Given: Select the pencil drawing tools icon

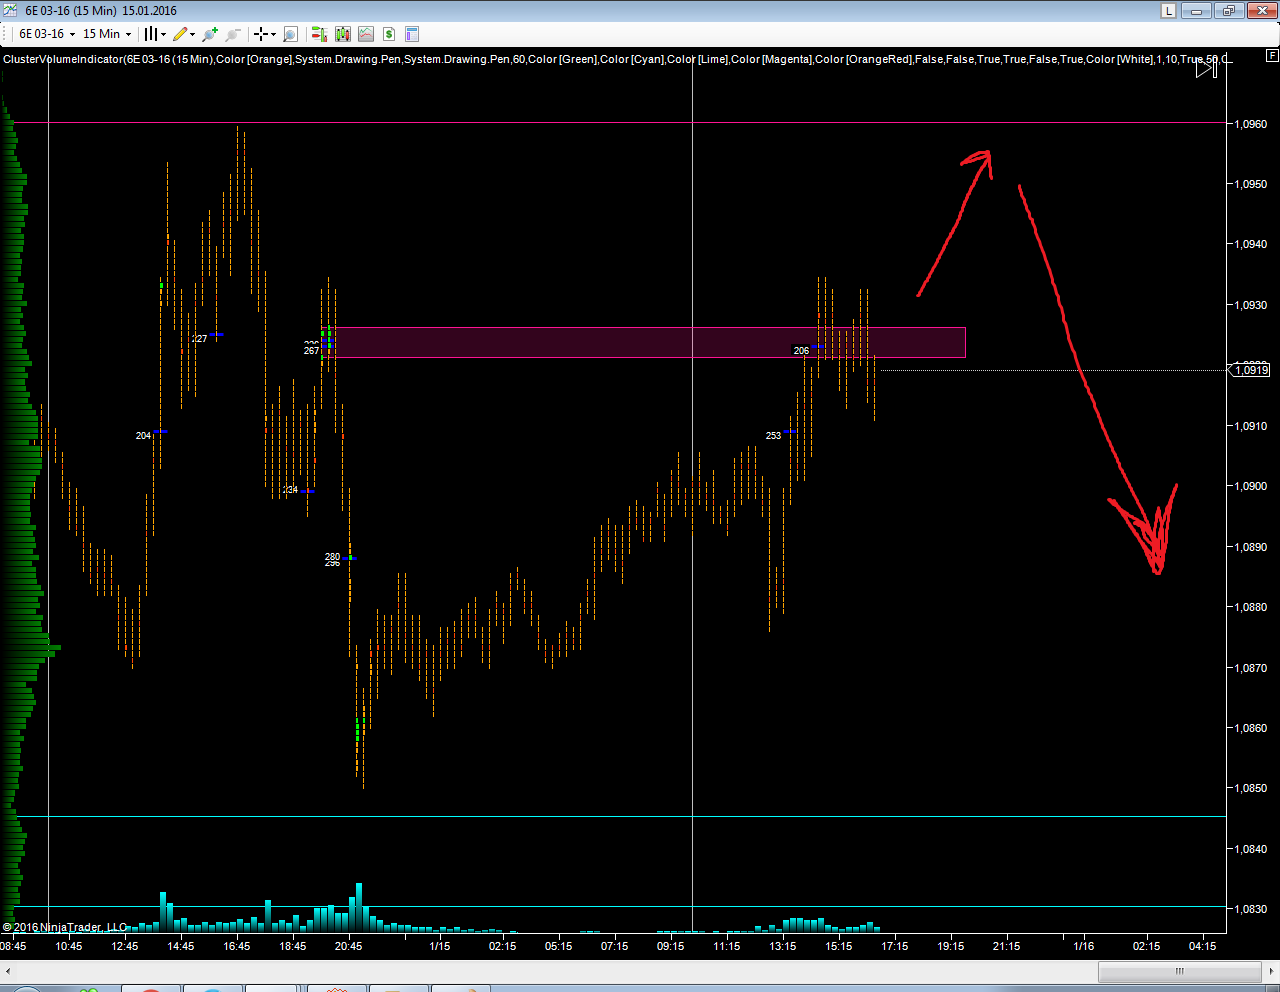Looking at the screenshot, I should pyautogui.click(x=180, y=34).
